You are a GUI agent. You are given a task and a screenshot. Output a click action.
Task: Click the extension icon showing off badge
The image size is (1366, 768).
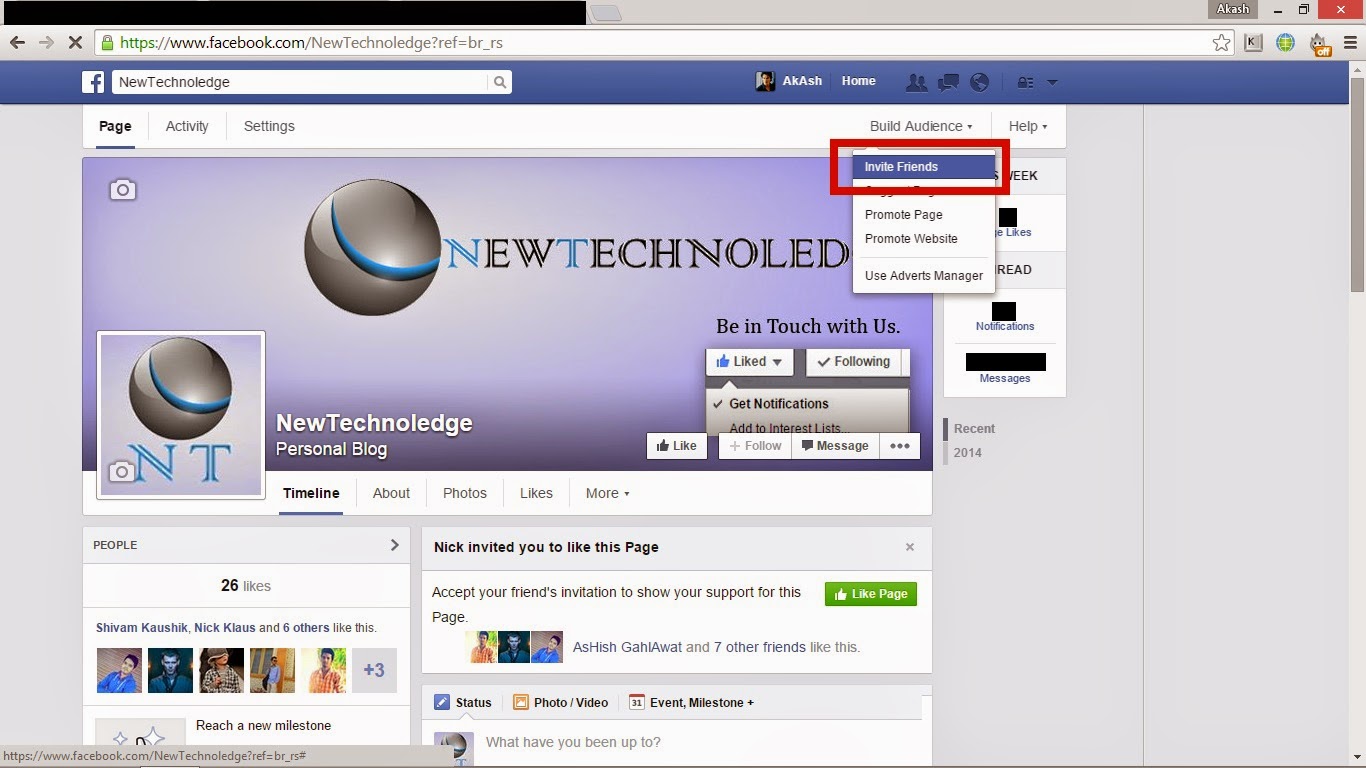1319,44
